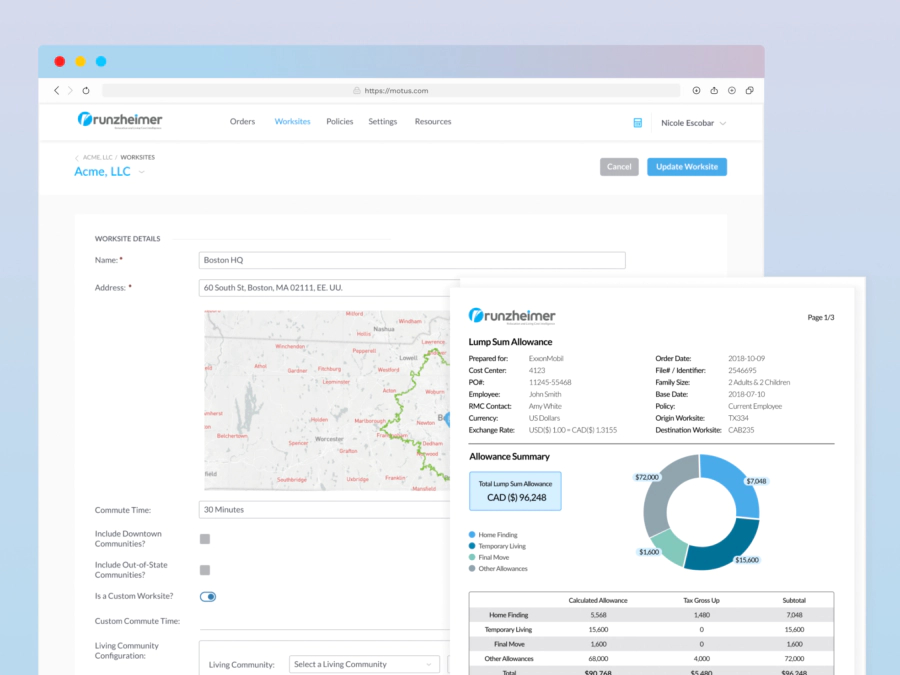This screenshot has width=900, height=675.
Task: Expand the Acme, LLC company dropdown
Action: click(141, 172)
